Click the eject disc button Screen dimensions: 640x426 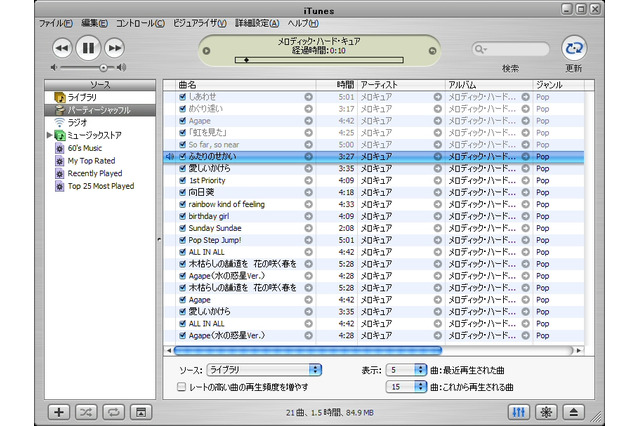coord(573,412)
